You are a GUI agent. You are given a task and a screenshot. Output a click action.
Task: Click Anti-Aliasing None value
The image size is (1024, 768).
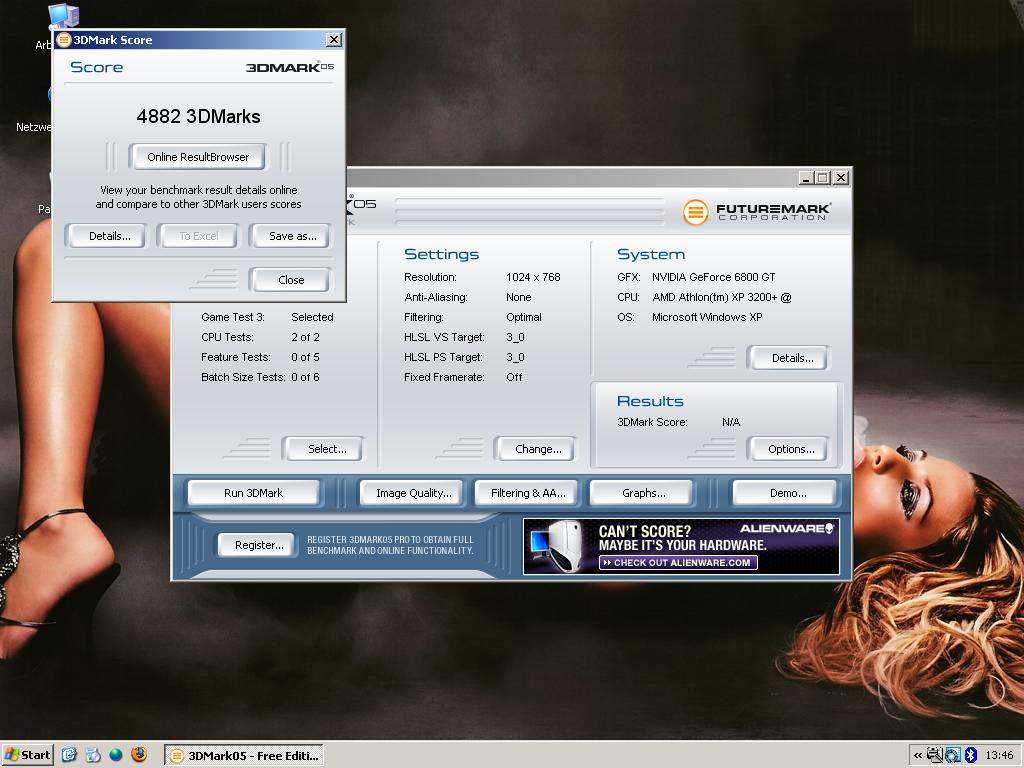(x=519, y=297)
